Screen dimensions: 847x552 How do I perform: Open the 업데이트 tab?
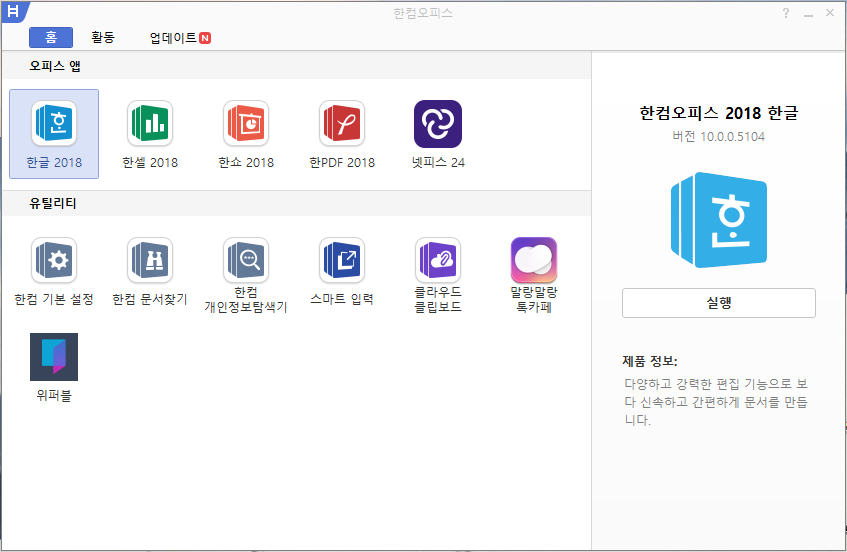pos(180,38)
